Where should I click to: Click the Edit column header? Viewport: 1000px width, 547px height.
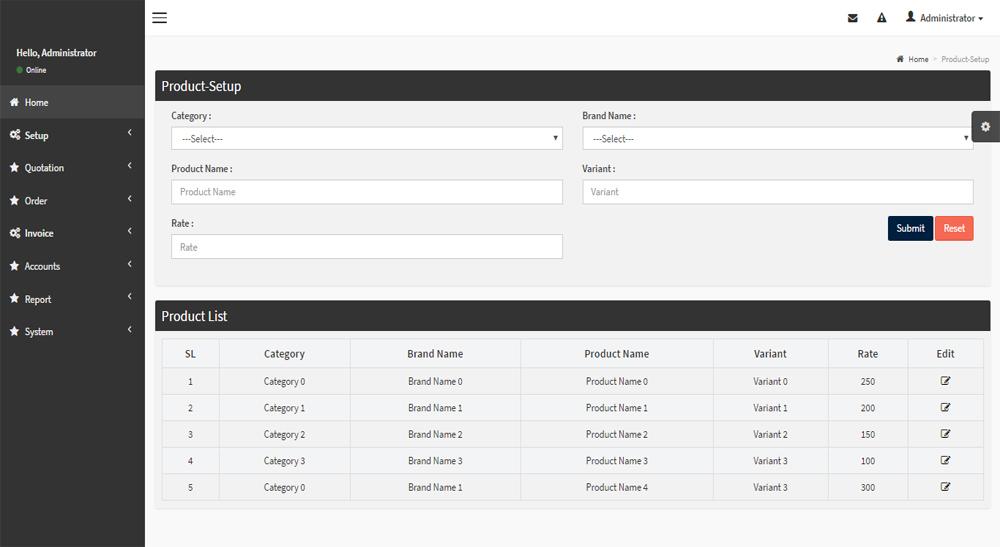(x=945, y=354)
